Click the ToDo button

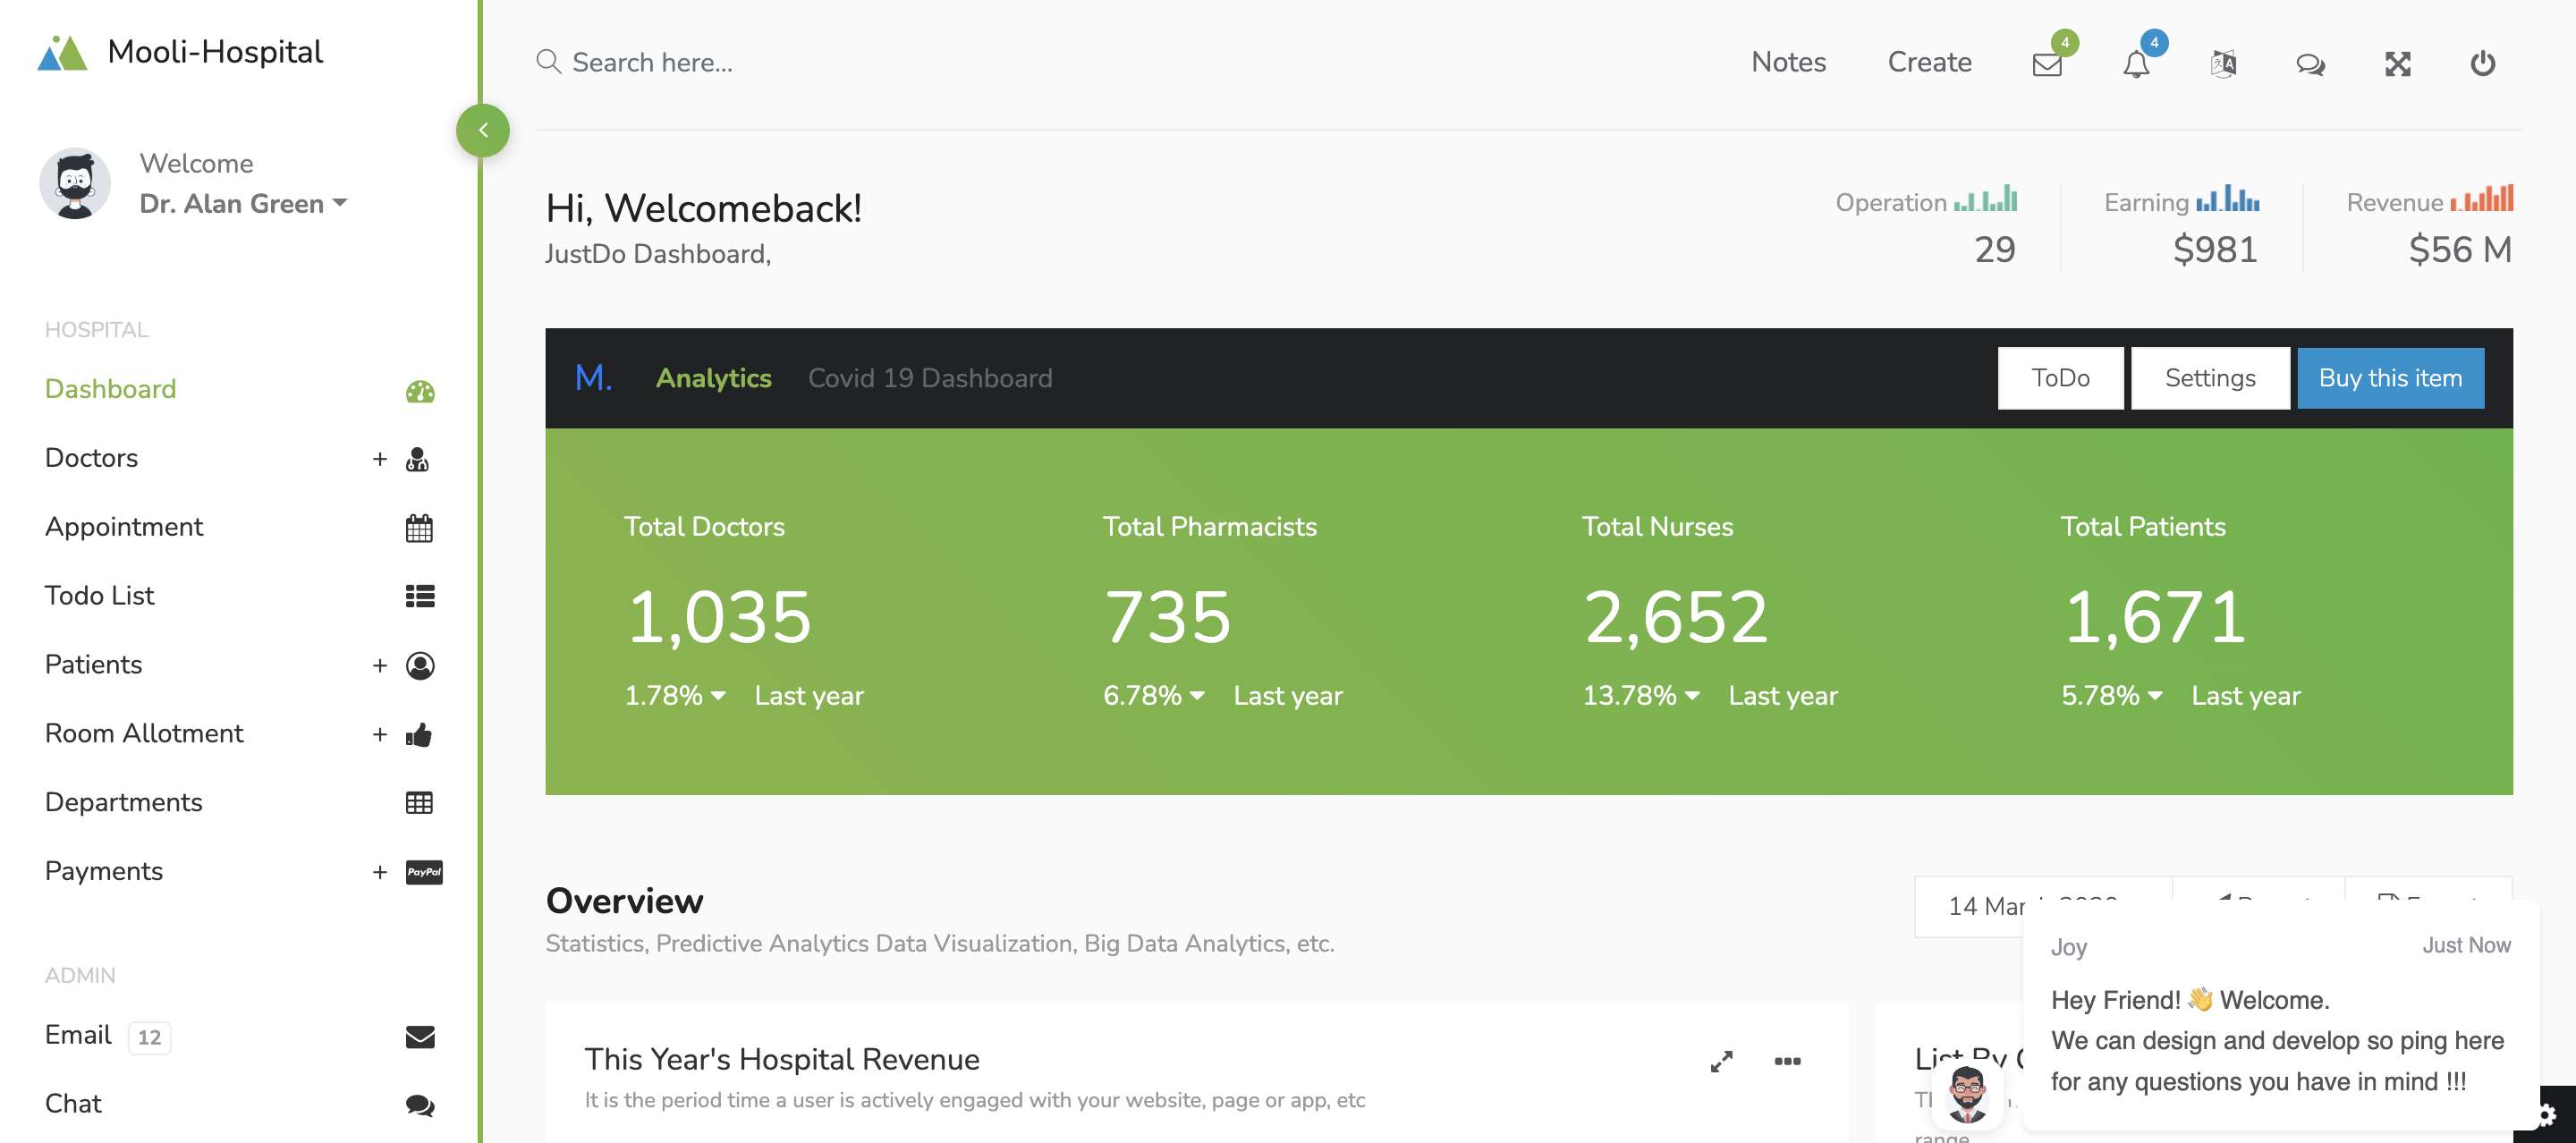tap(2060, 378)
